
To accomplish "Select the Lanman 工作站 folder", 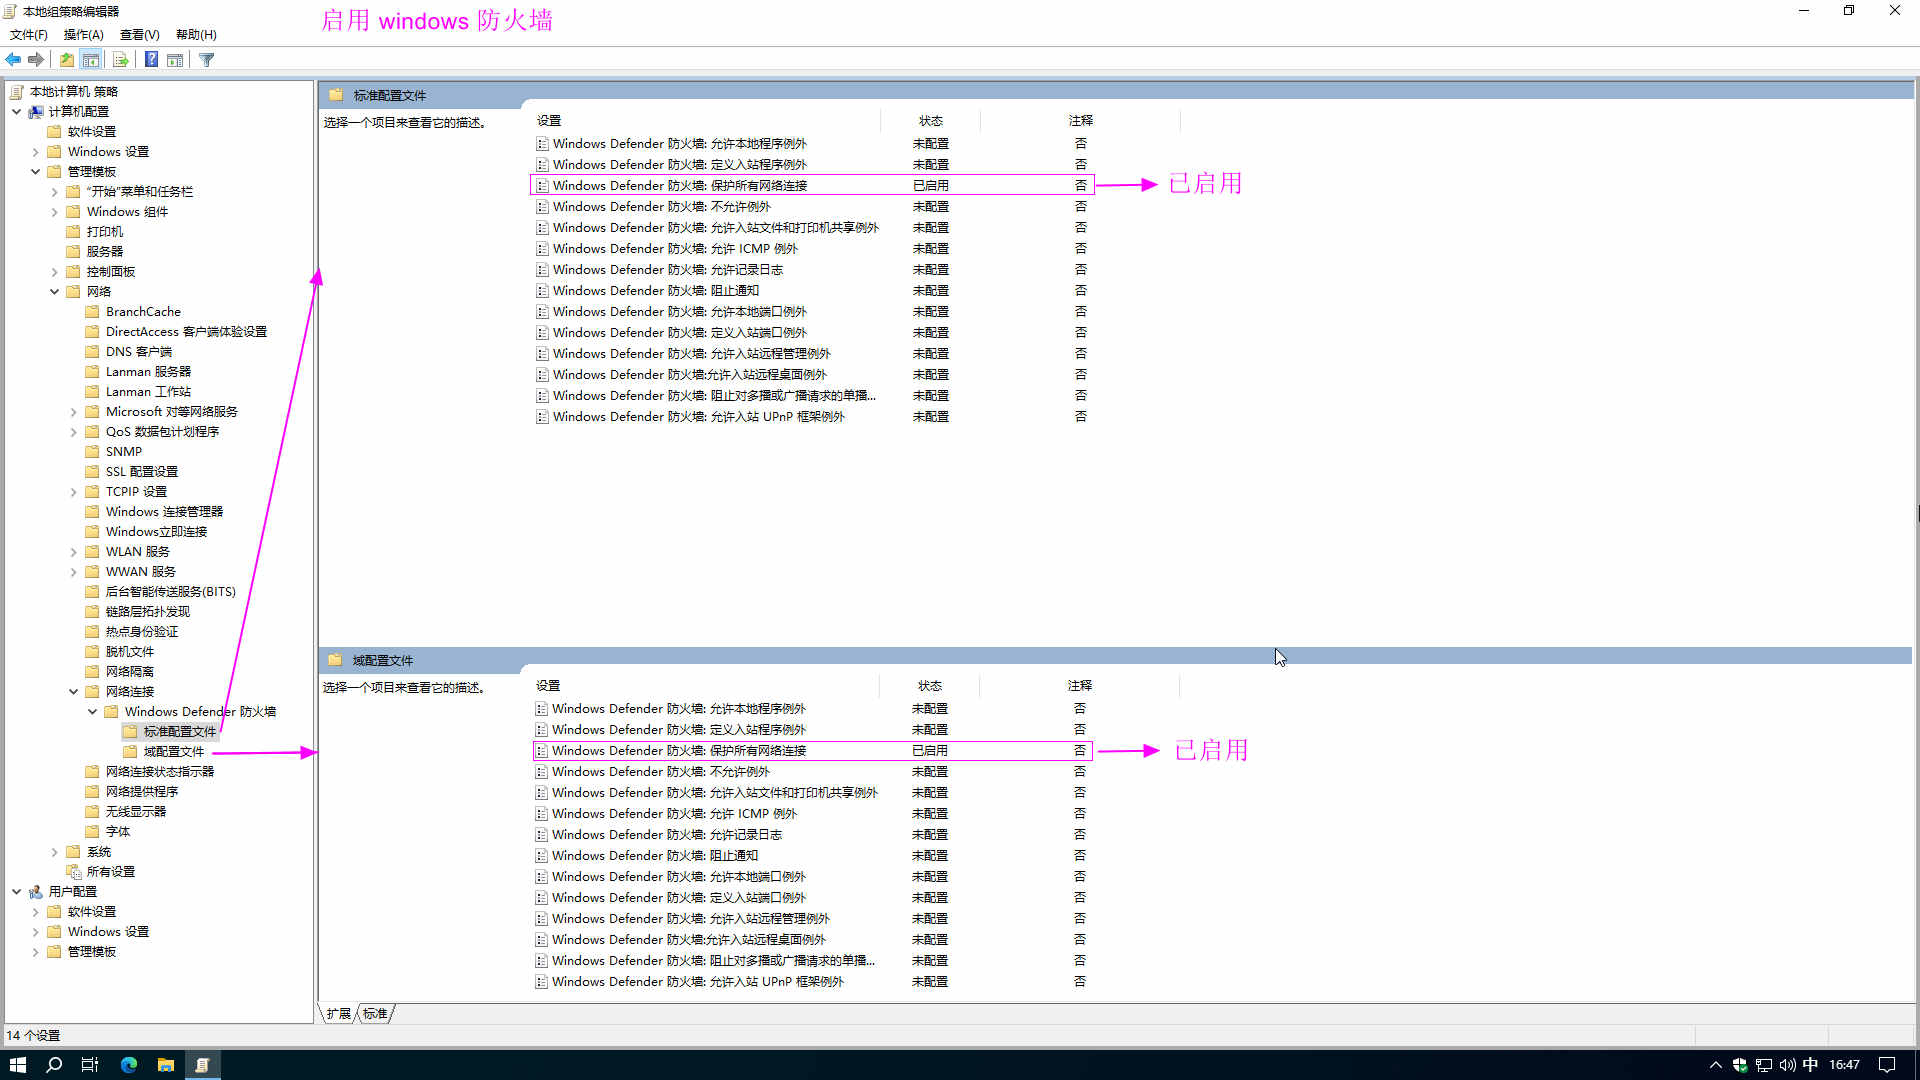I will pyautogui.click(x=148, y=391).
